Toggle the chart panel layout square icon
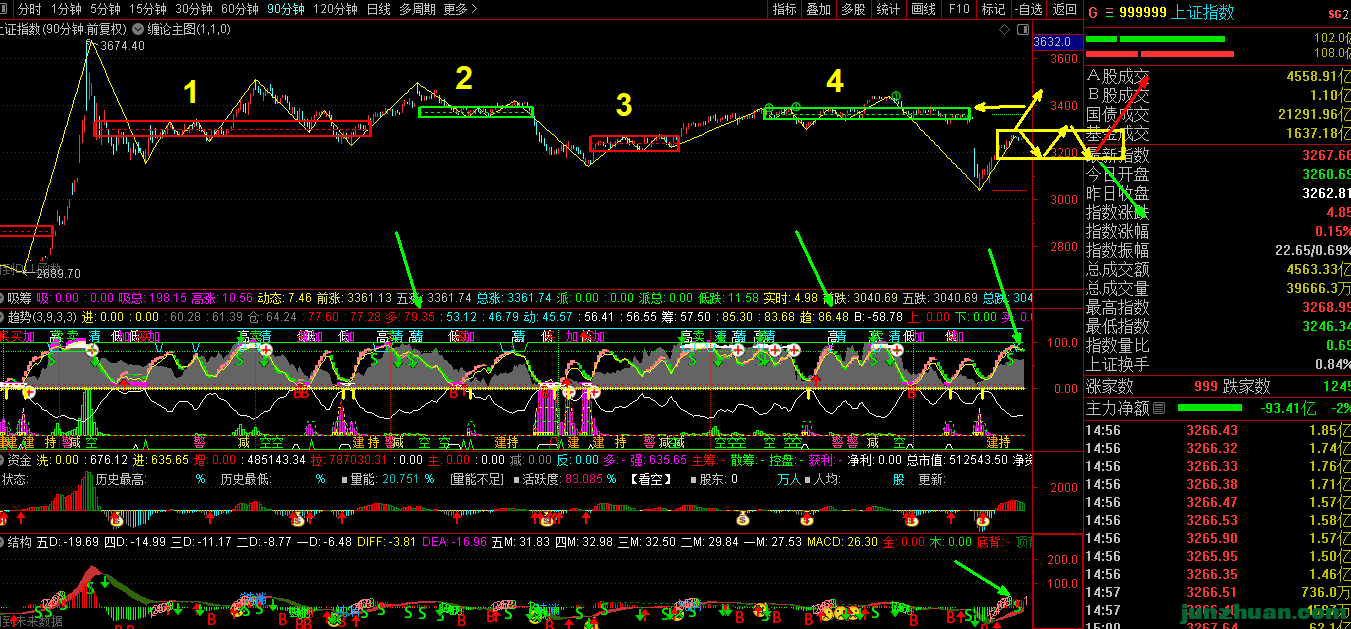This screenshot has width=1351, height=629. [x=1022, y=30]
